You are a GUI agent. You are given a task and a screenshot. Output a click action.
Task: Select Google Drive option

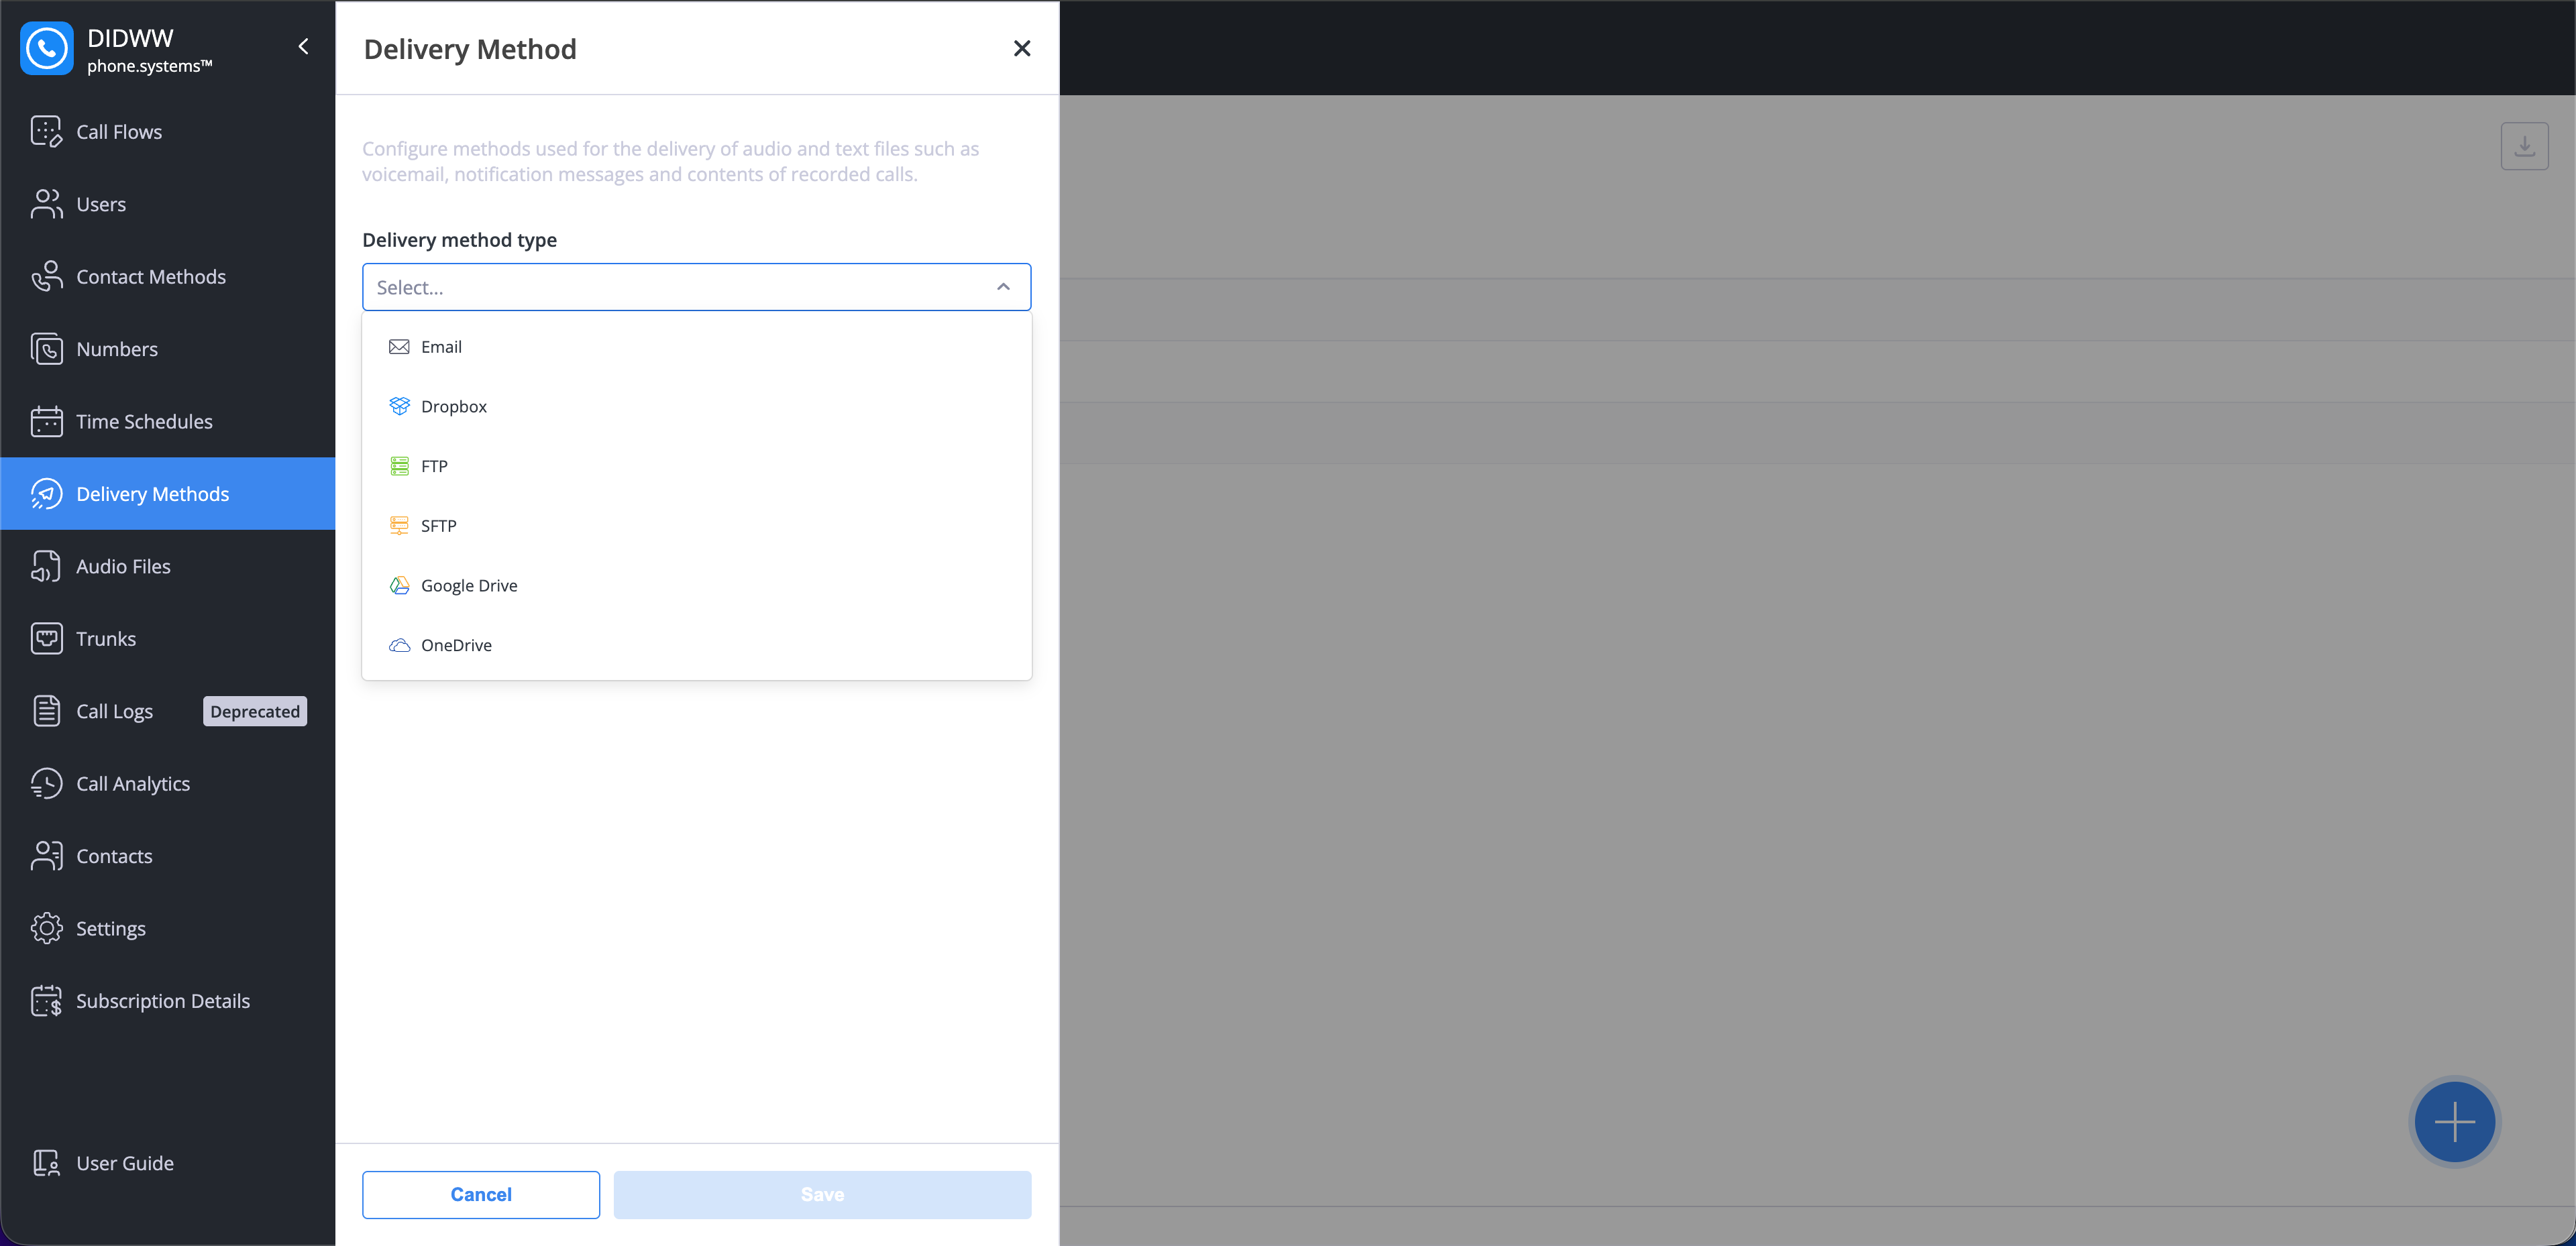[x=468, y=586]
